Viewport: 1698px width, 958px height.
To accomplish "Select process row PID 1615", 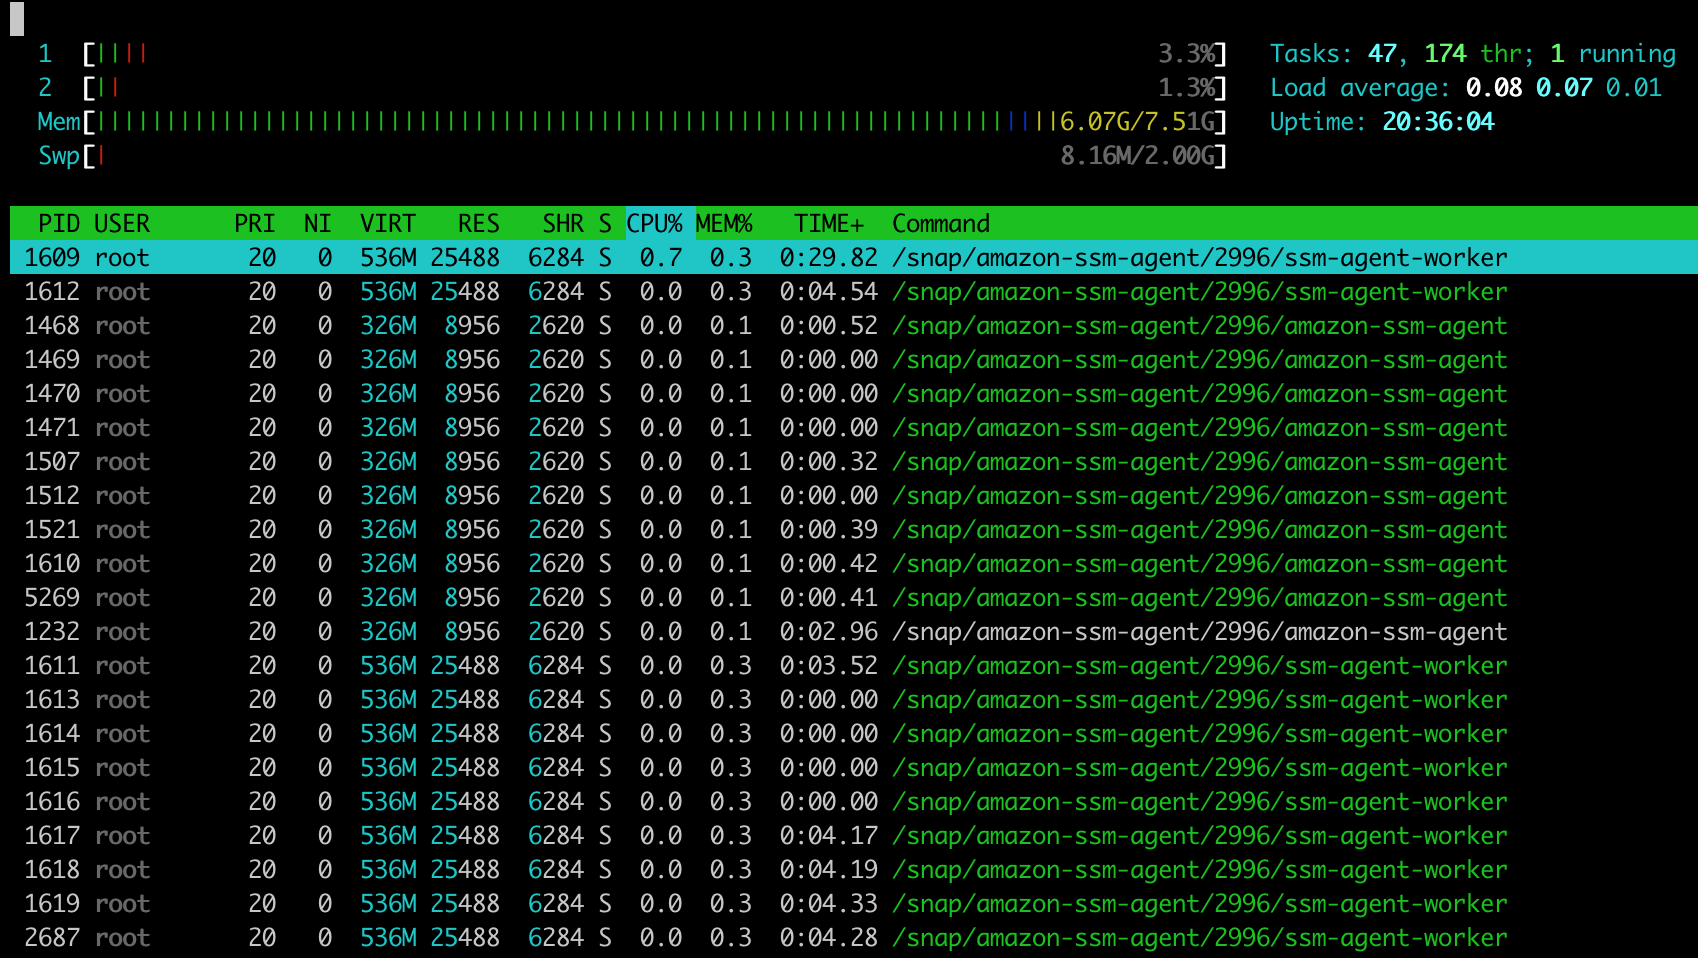I will click(x=854, y=767).
